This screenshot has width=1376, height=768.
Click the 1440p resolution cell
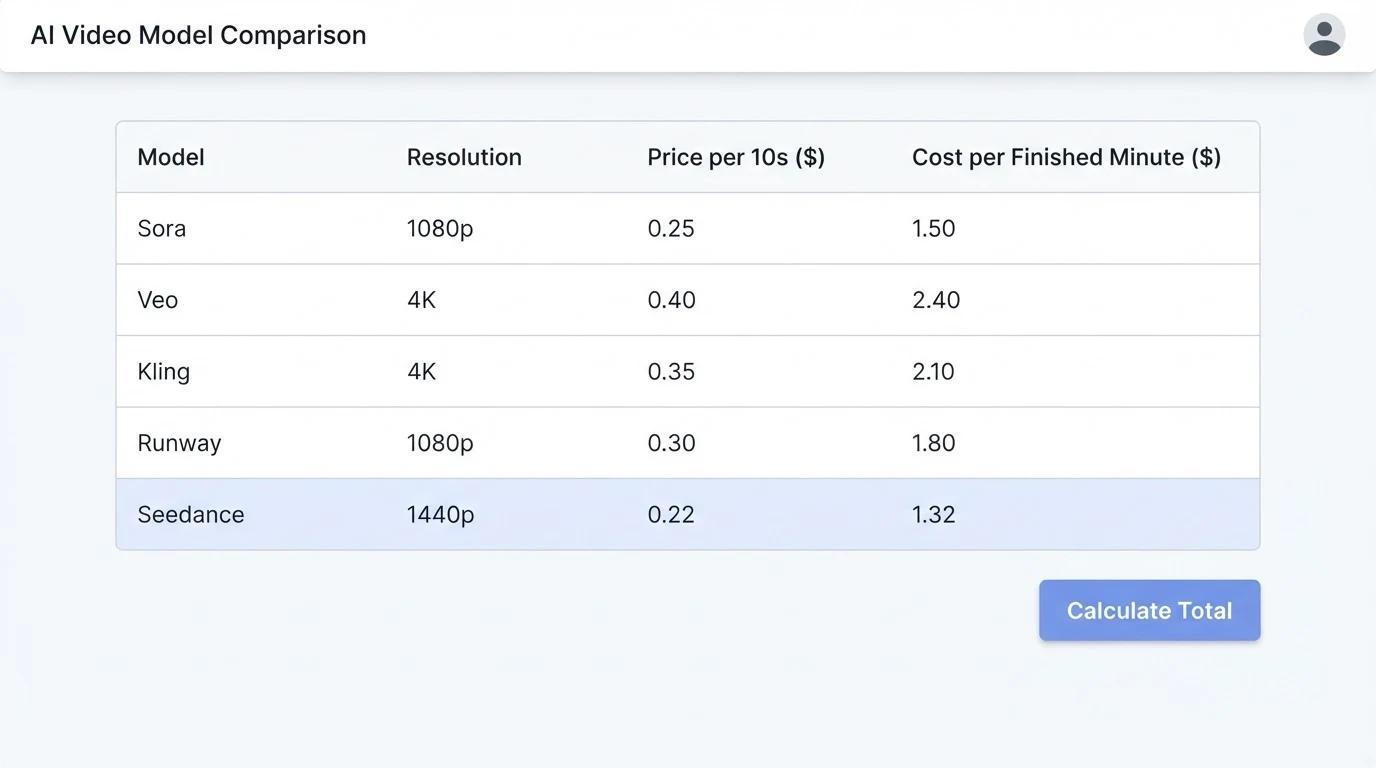[x=440, y=516]
